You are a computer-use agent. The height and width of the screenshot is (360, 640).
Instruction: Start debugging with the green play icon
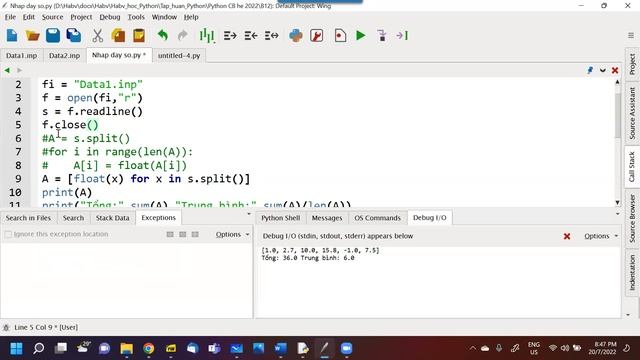point(360,36)
